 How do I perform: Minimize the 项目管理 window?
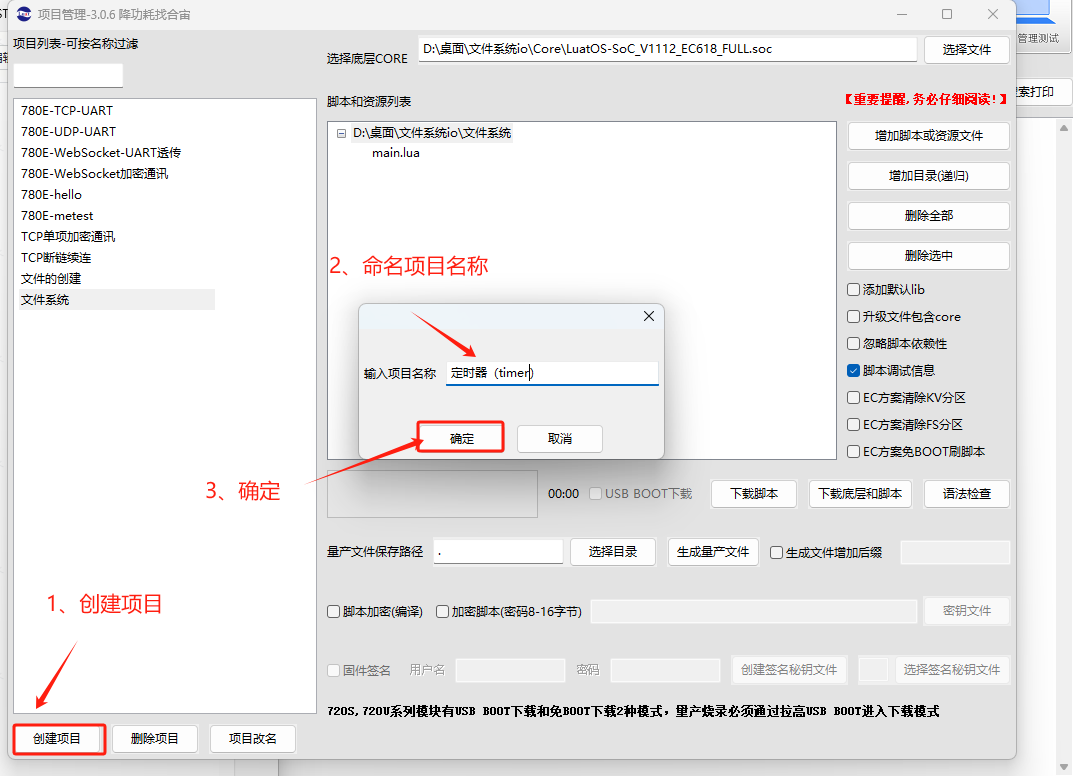(902, 14)
